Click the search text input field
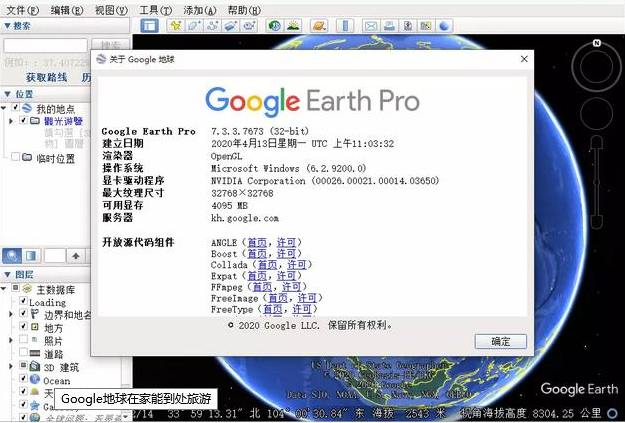The image size is (625, 423). click(x=45, y=46)
